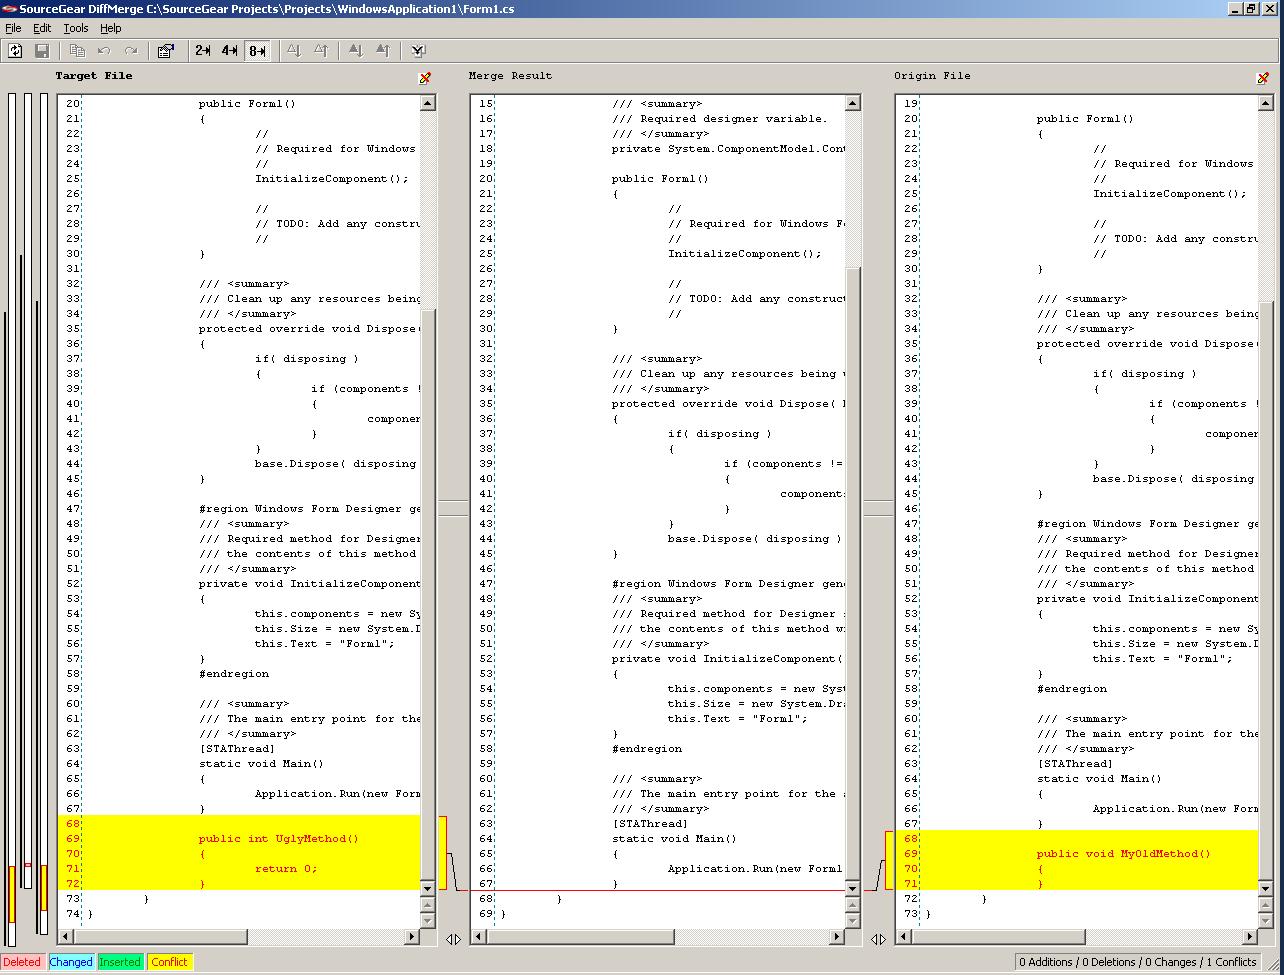Jump to previous change arrow icon

(321, 50)
